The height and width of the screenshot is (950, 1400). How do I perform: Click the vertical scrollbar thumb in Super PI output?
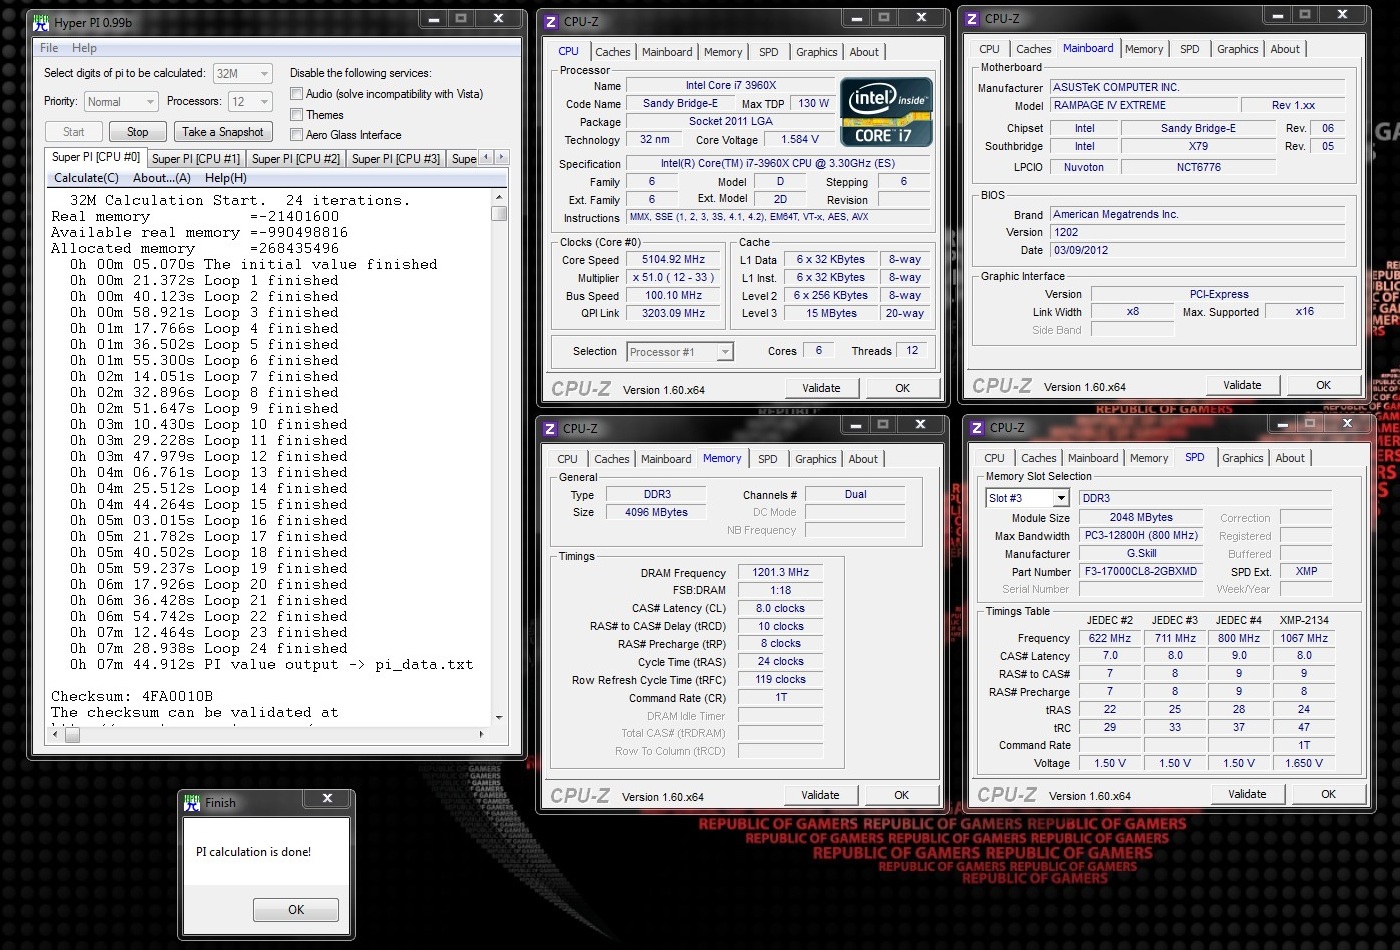(499, 213)
